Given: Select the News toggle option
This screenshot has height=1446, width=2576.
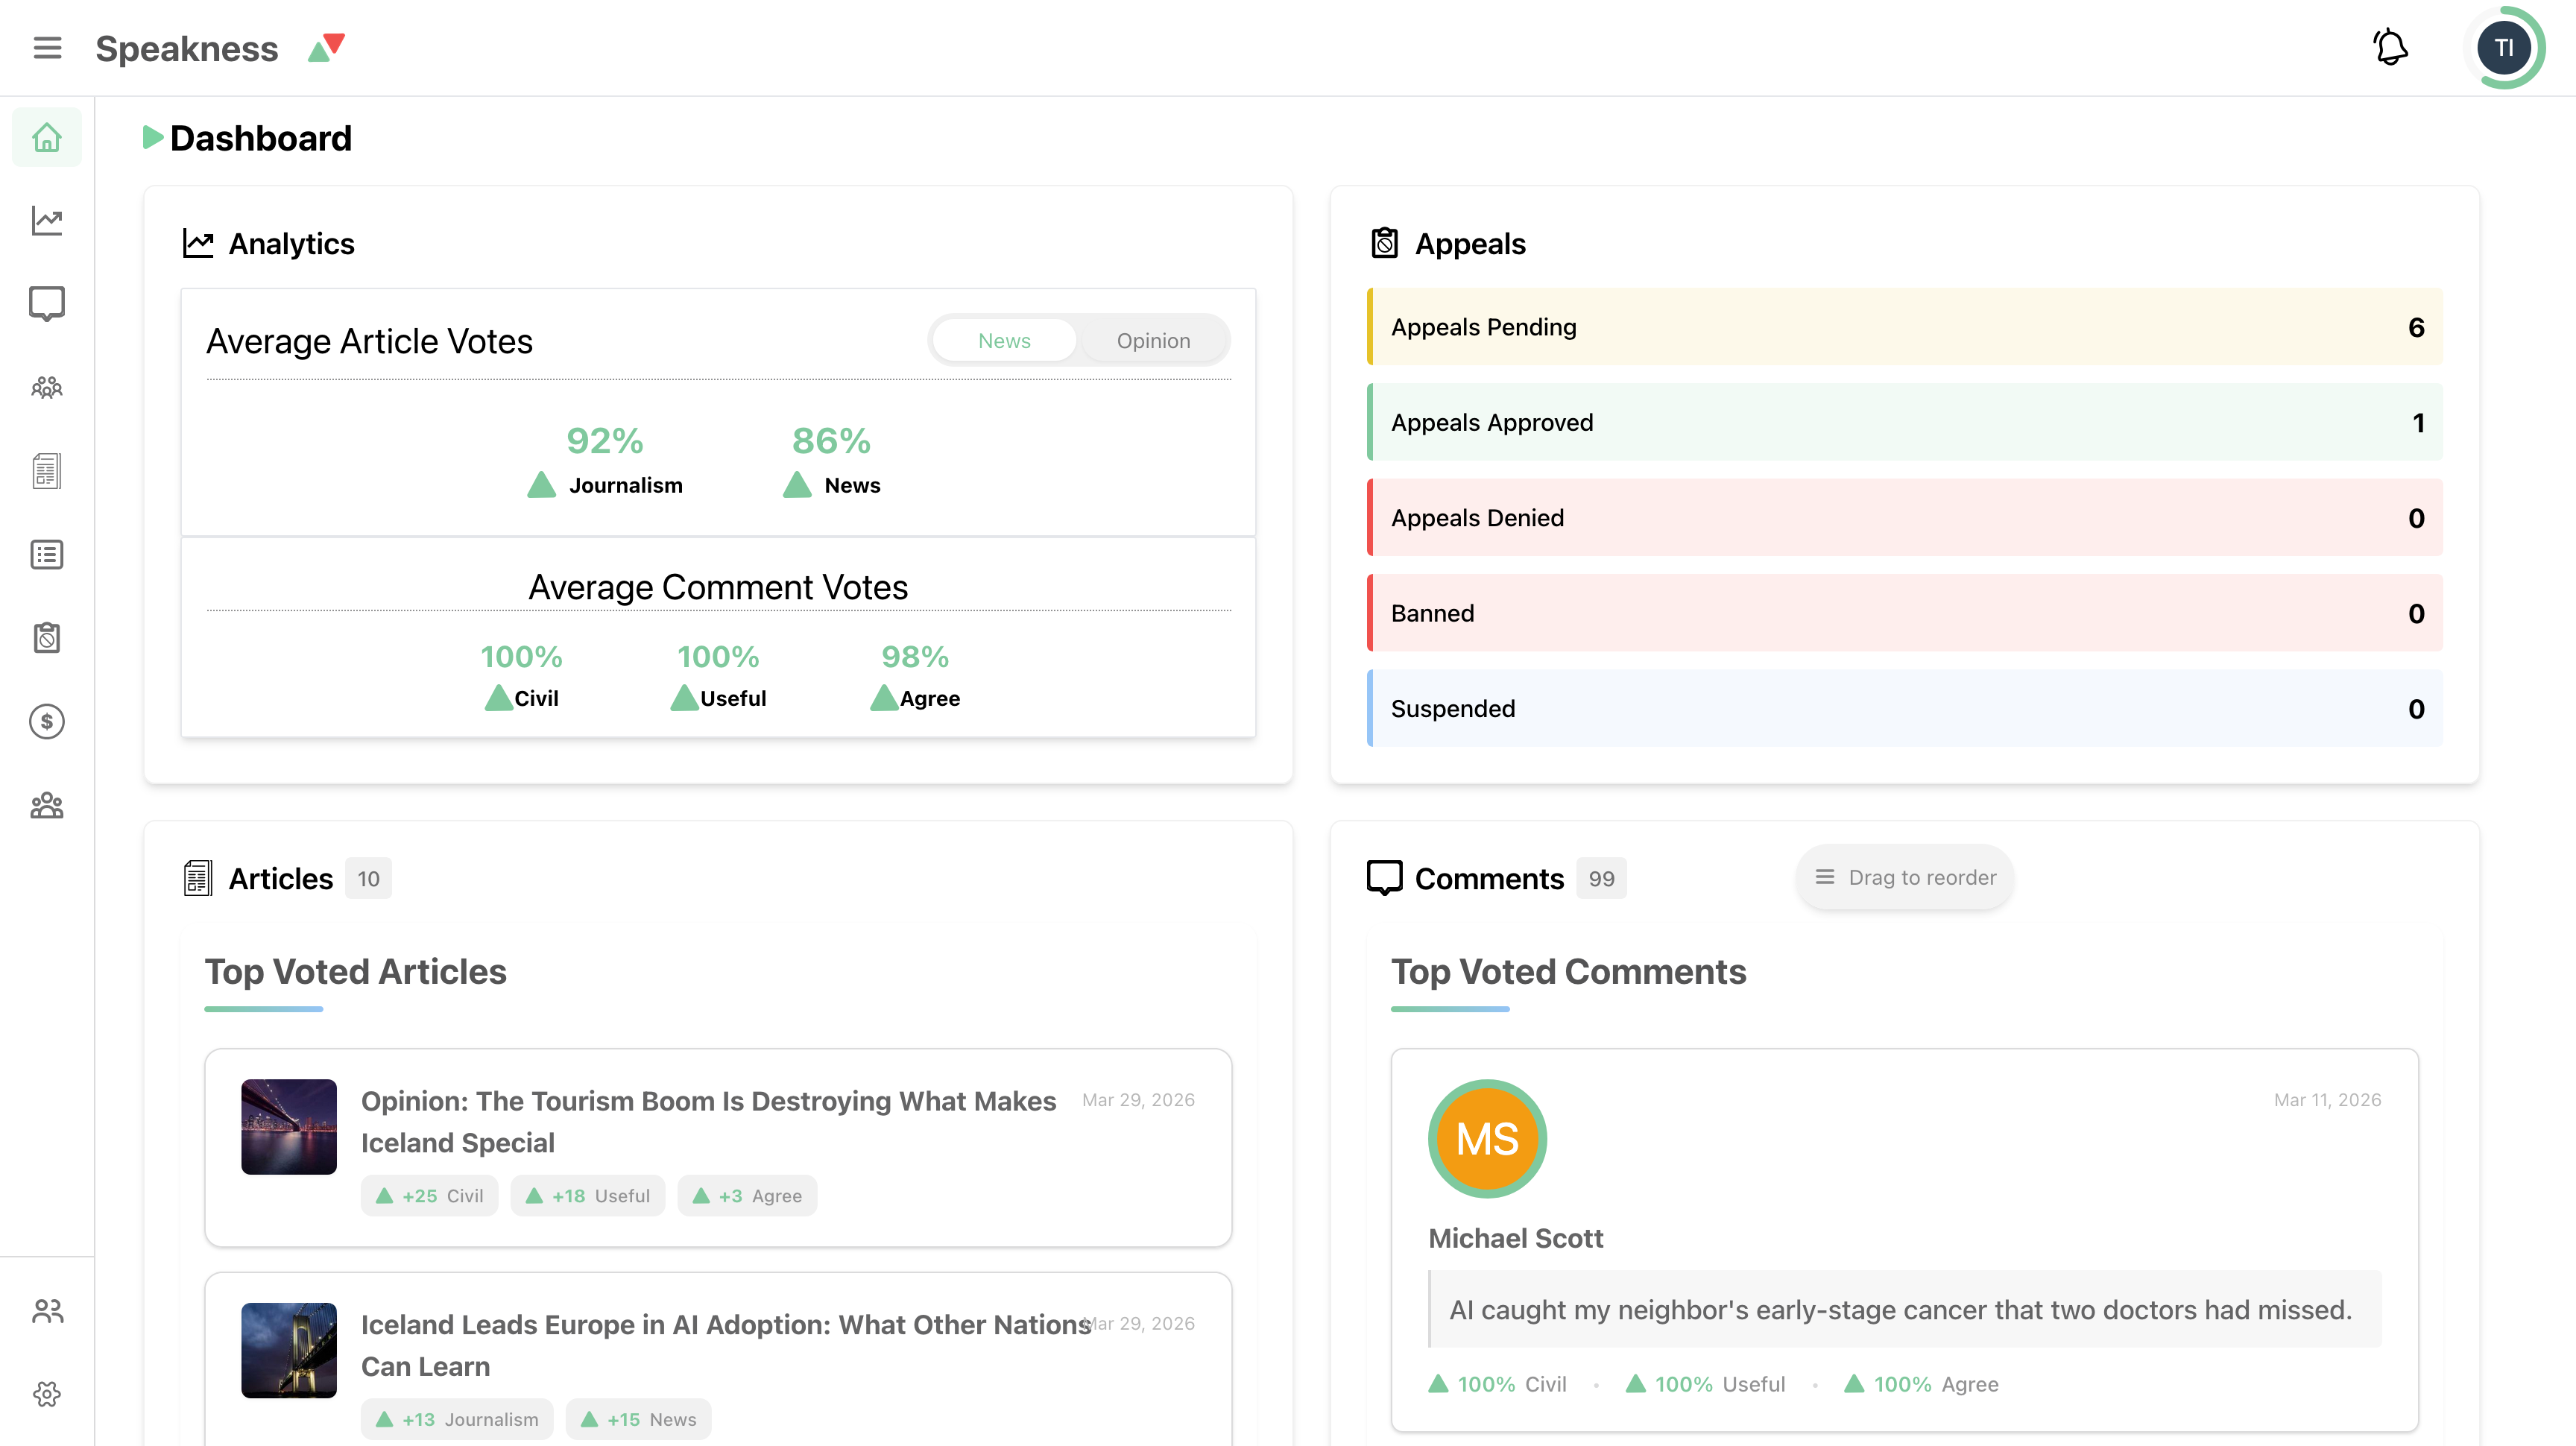Looking at the screenshot, I should point(1004,341).
